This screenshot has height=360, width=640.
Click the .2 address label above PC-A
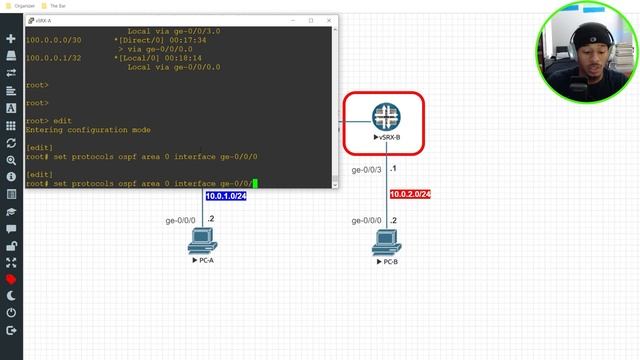click(211, 219)
